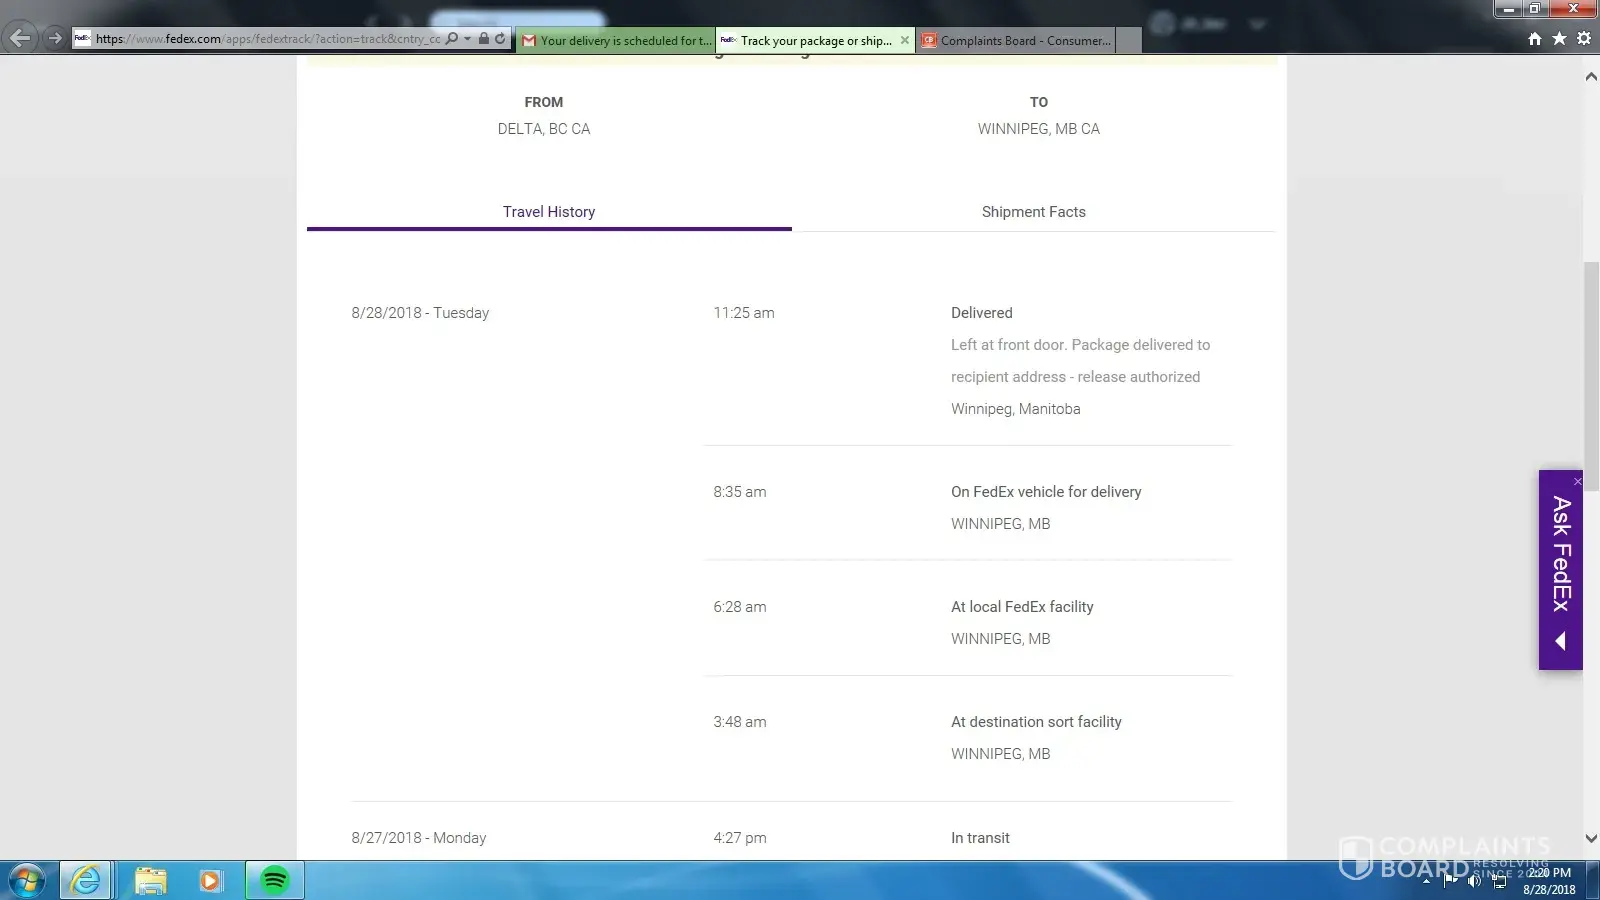The image size is (1600, 900).
Task: Click the Windows Start orb
Action: pyautogui.click(x=27, y=880)
